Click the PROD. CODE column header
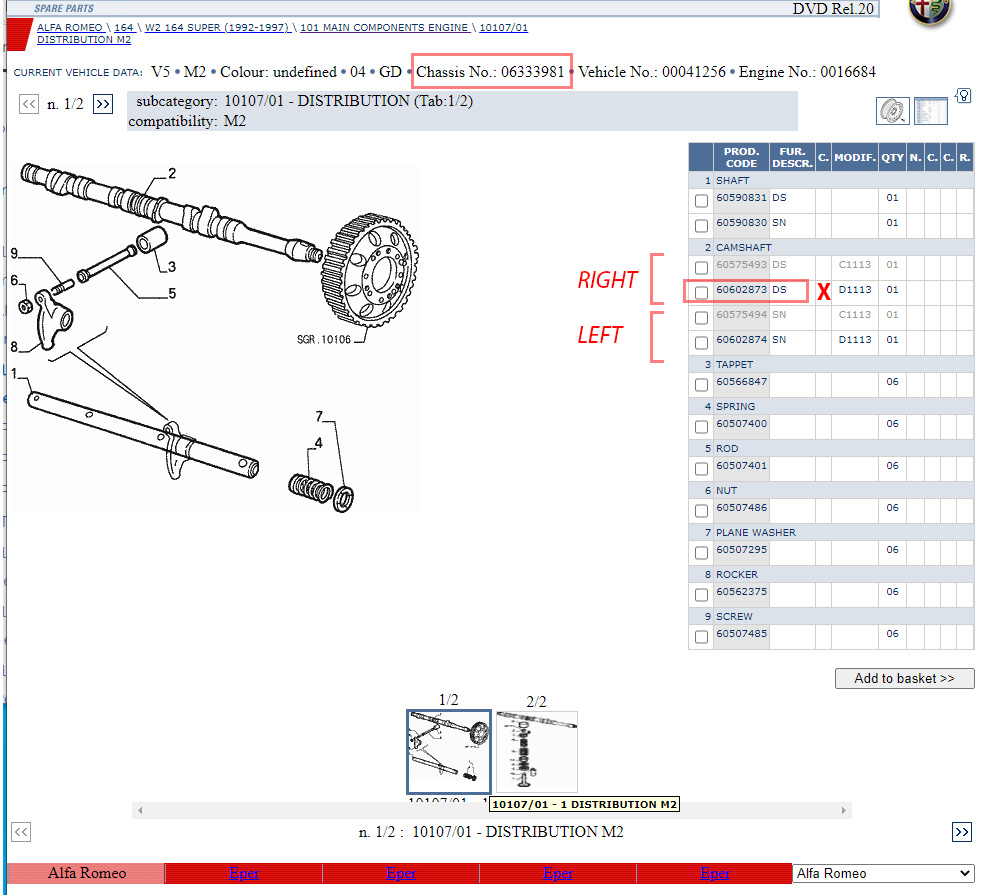 pyautogui.click(x=742, y=157)
